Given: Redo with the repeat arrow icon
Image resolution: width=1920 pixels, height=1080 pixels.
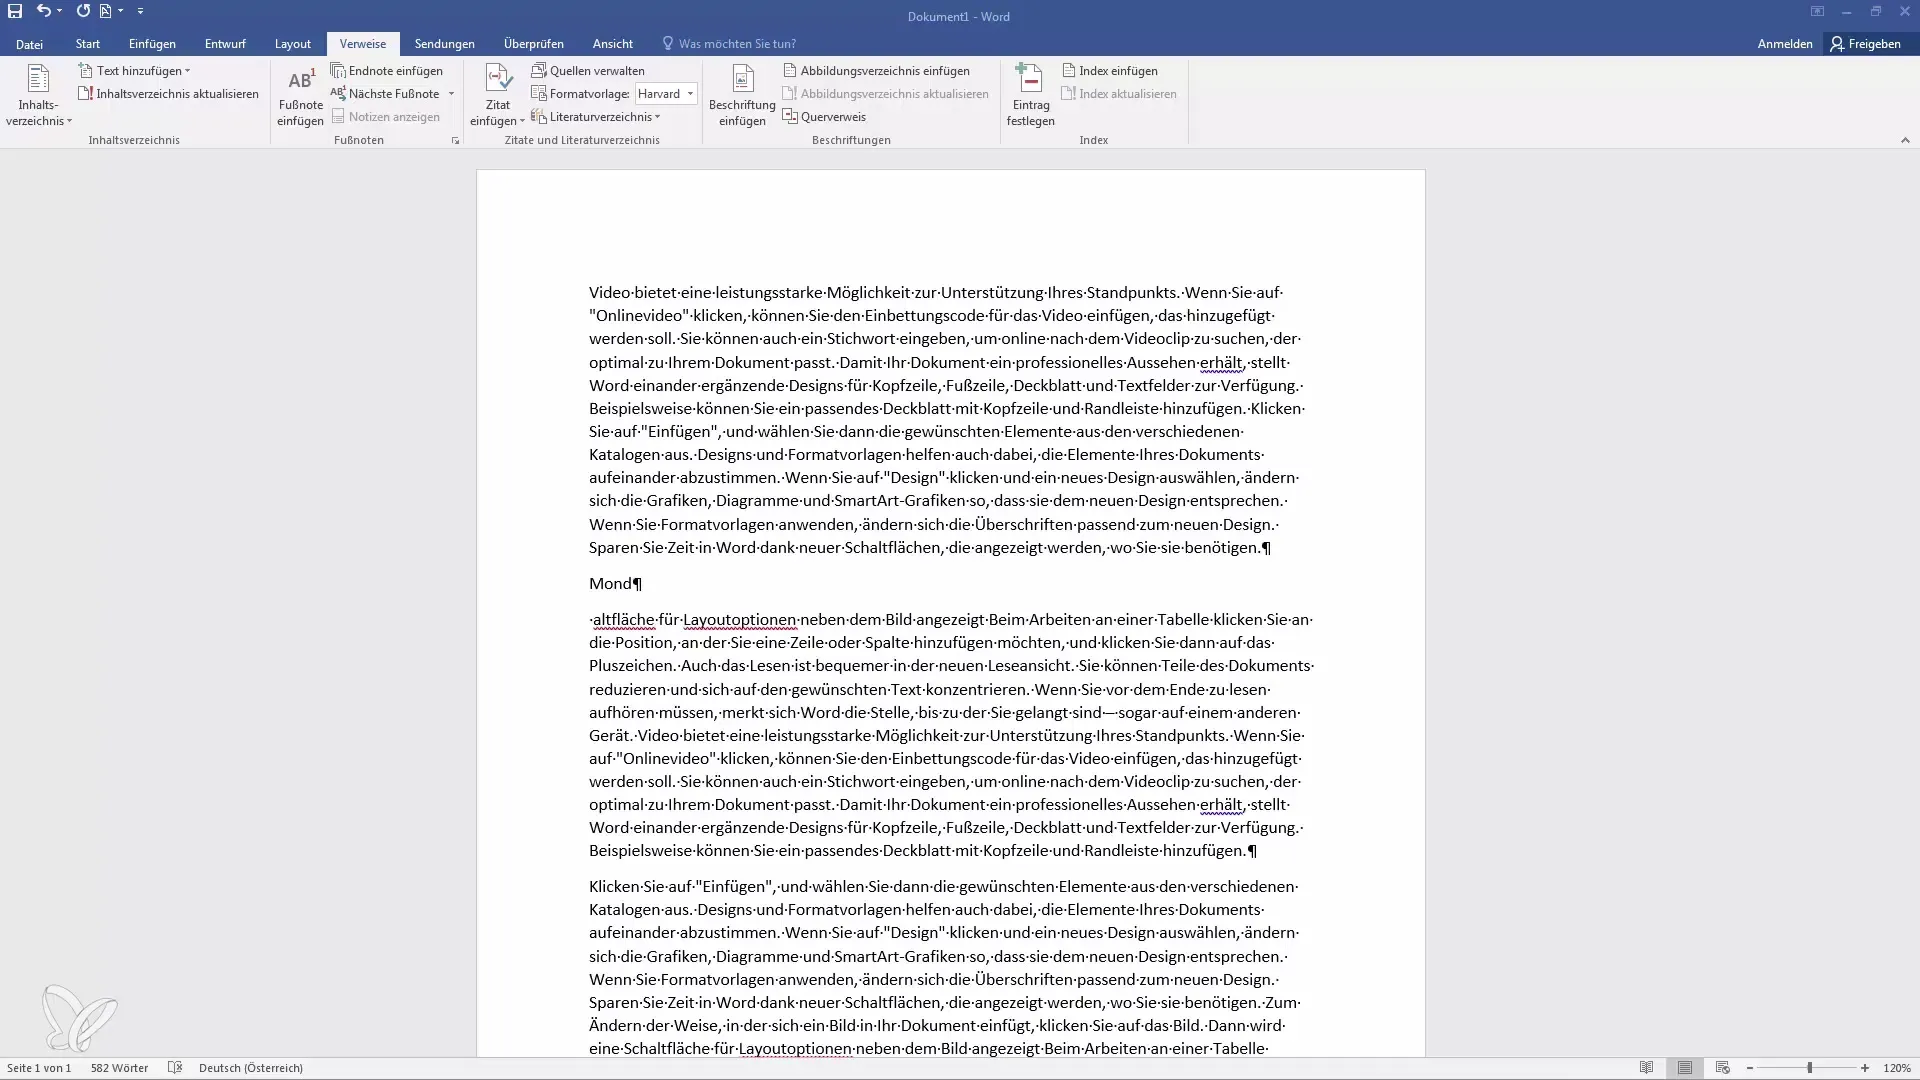Looking at the screenshot, I should point(83,11).
